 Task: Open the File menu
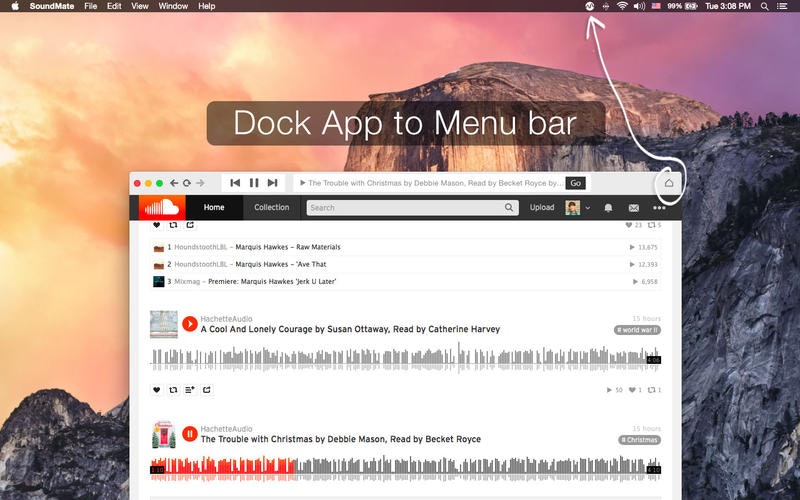tap(90, 6)
